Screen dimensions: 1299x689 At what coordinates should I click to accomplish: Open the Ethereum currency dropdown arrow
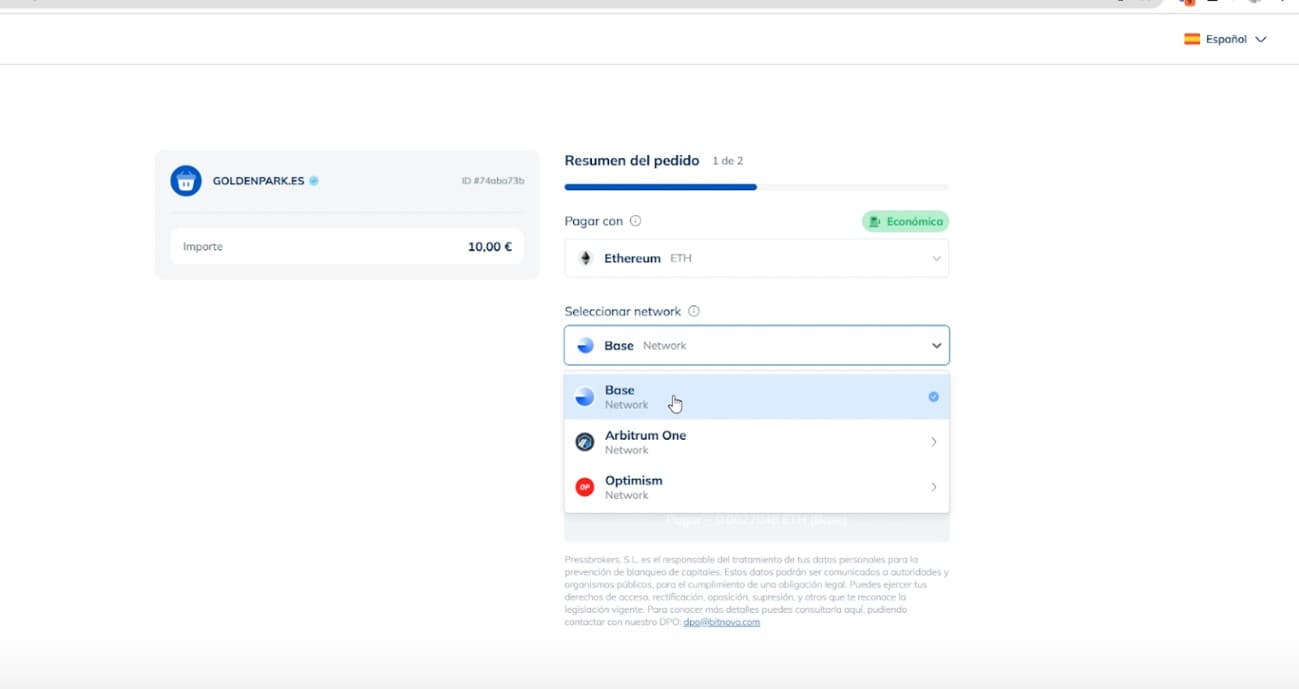[936, 258]
